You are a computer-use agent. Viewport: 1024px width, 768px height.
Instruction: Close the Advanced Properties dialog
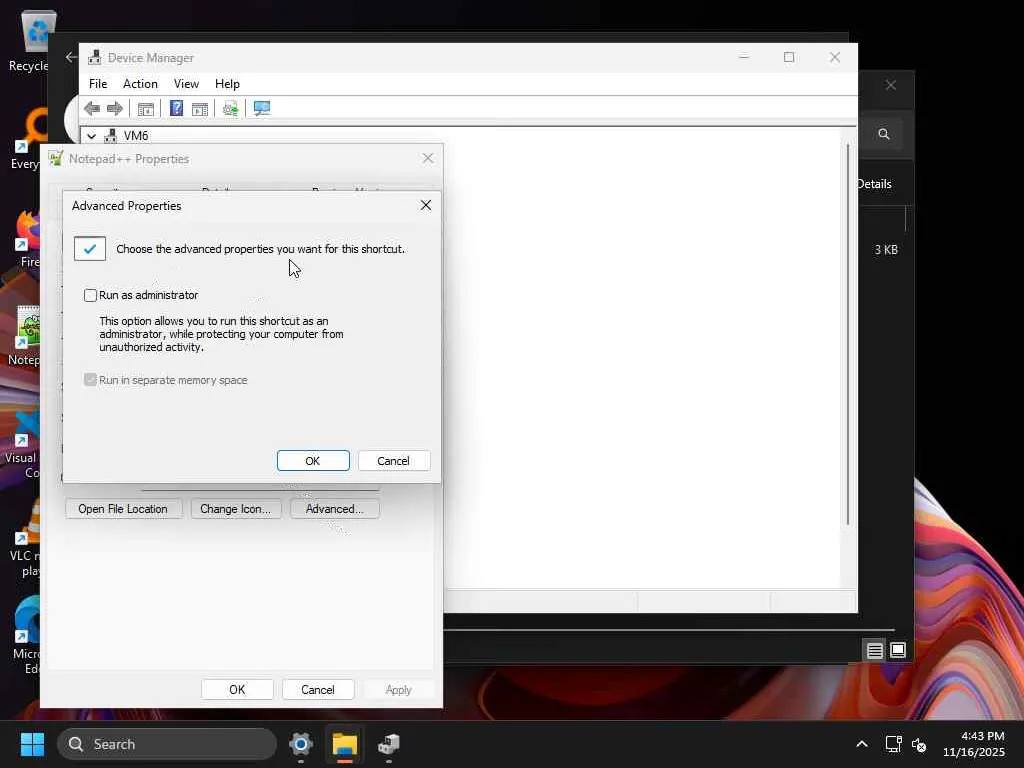coord(426,205)
